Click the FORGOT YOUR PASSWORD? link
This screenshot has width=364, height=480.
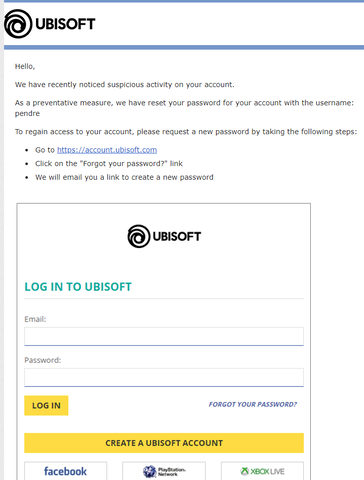point(253,404)
